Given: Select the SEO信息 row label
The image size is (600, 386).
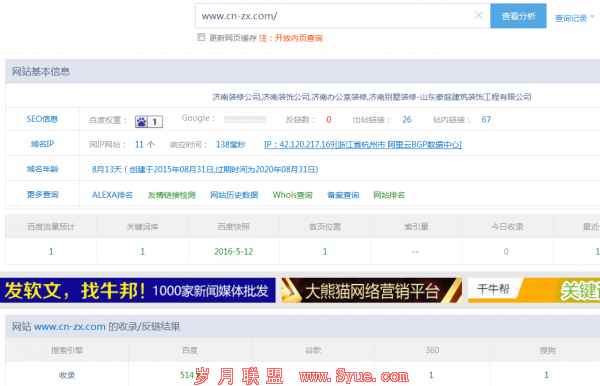Looking at the screenshot, I should 42,119.
